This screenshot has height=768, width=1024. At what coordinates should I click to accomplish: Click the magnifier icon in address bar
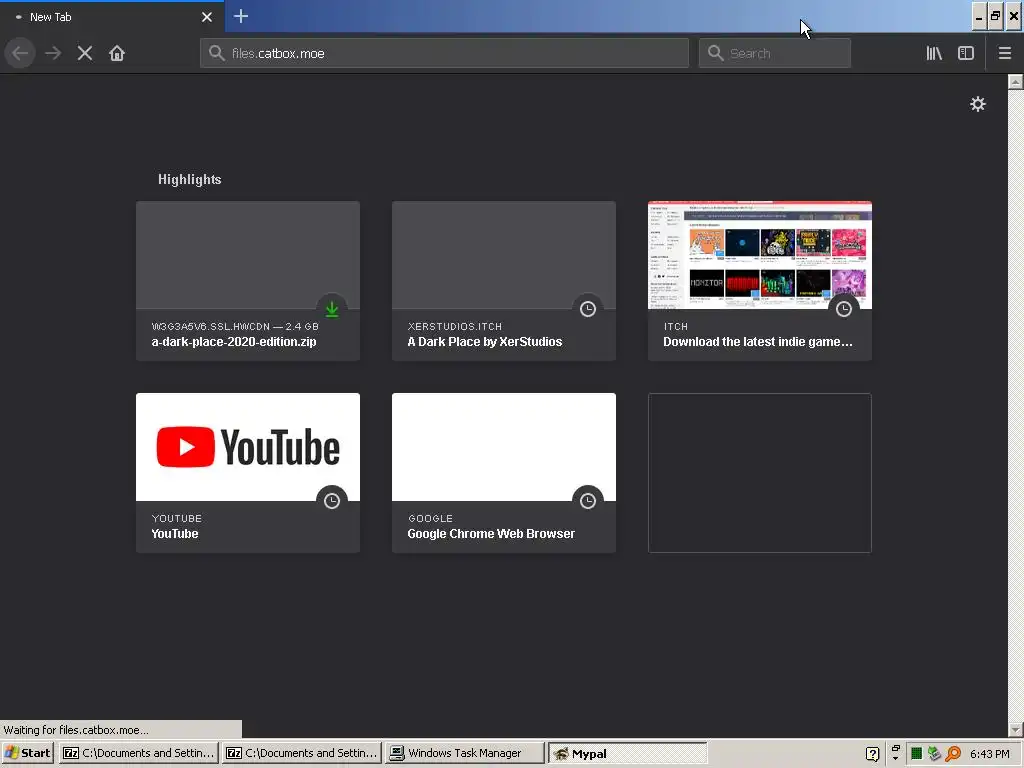(x=216, y=53)
